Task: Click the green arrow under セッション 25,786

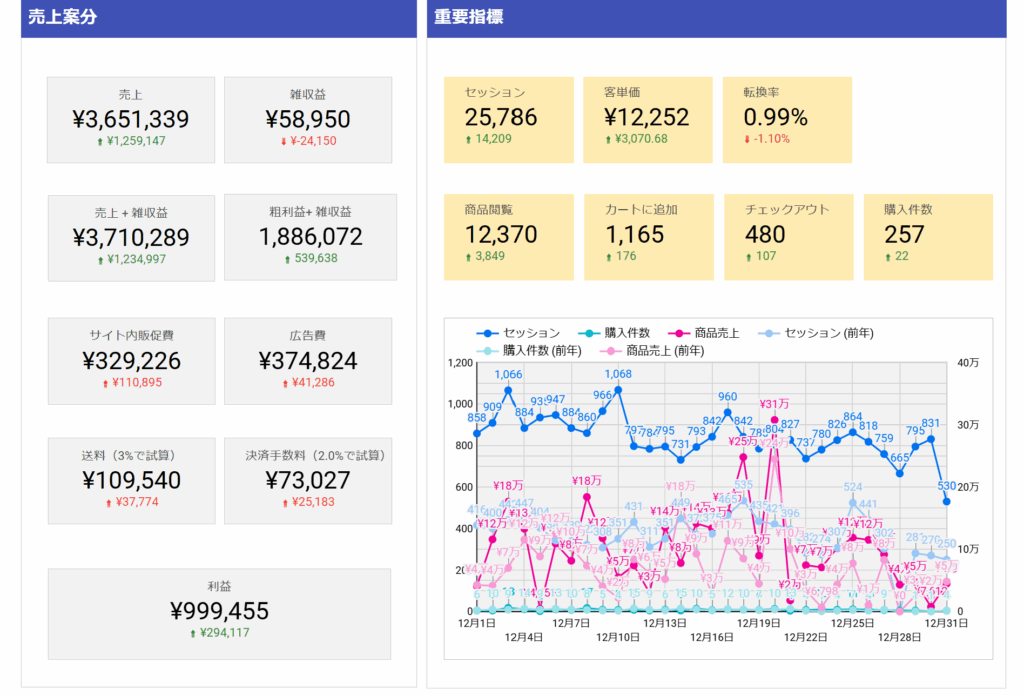Action: pos(468,139)
